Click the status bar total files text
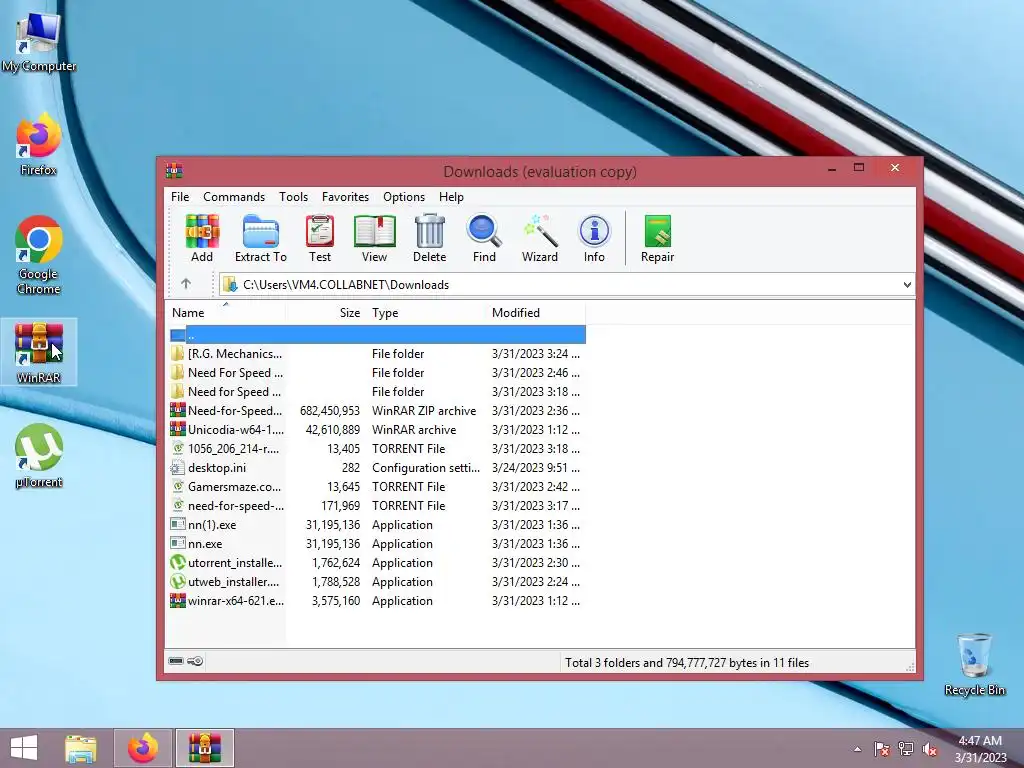The height and width of the screenshot is (768, 1024). tap(686, 663)
